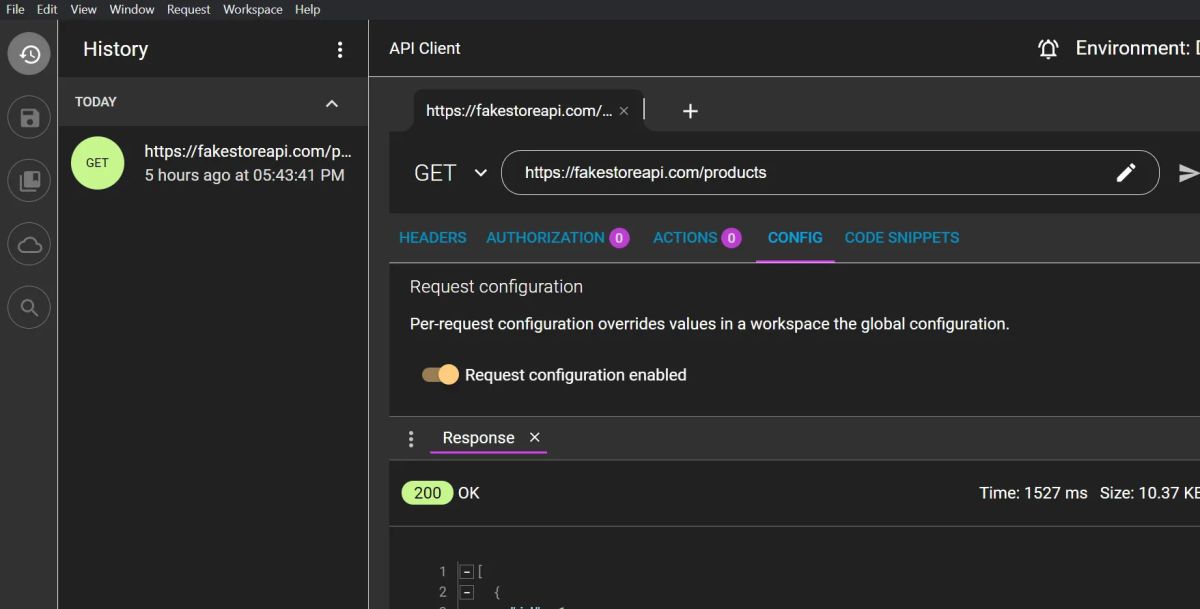Switch to the HEADERS tab
The image size is (1200, 609).
click(x=432, y=237)
